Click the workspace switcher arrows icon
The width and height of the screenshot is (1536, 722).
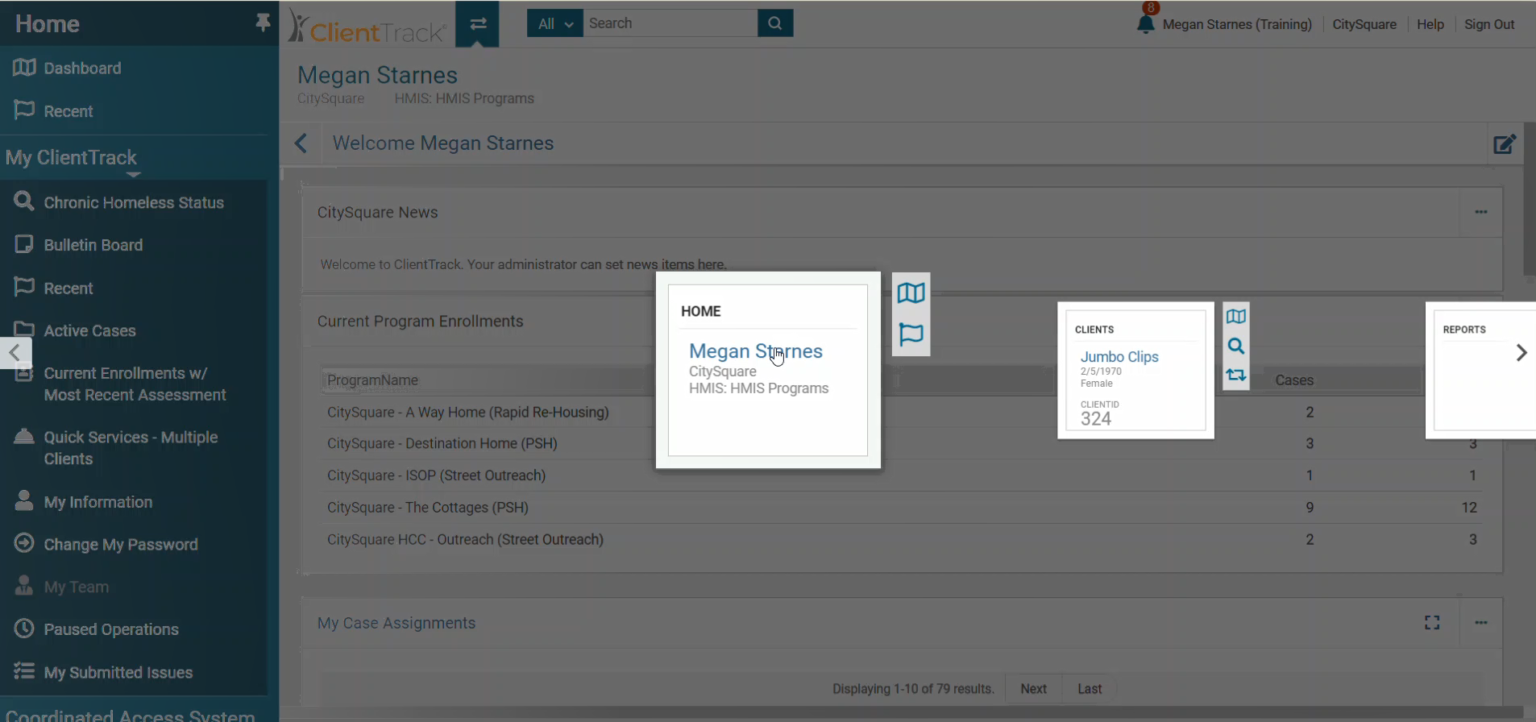[x=477, y=24]
